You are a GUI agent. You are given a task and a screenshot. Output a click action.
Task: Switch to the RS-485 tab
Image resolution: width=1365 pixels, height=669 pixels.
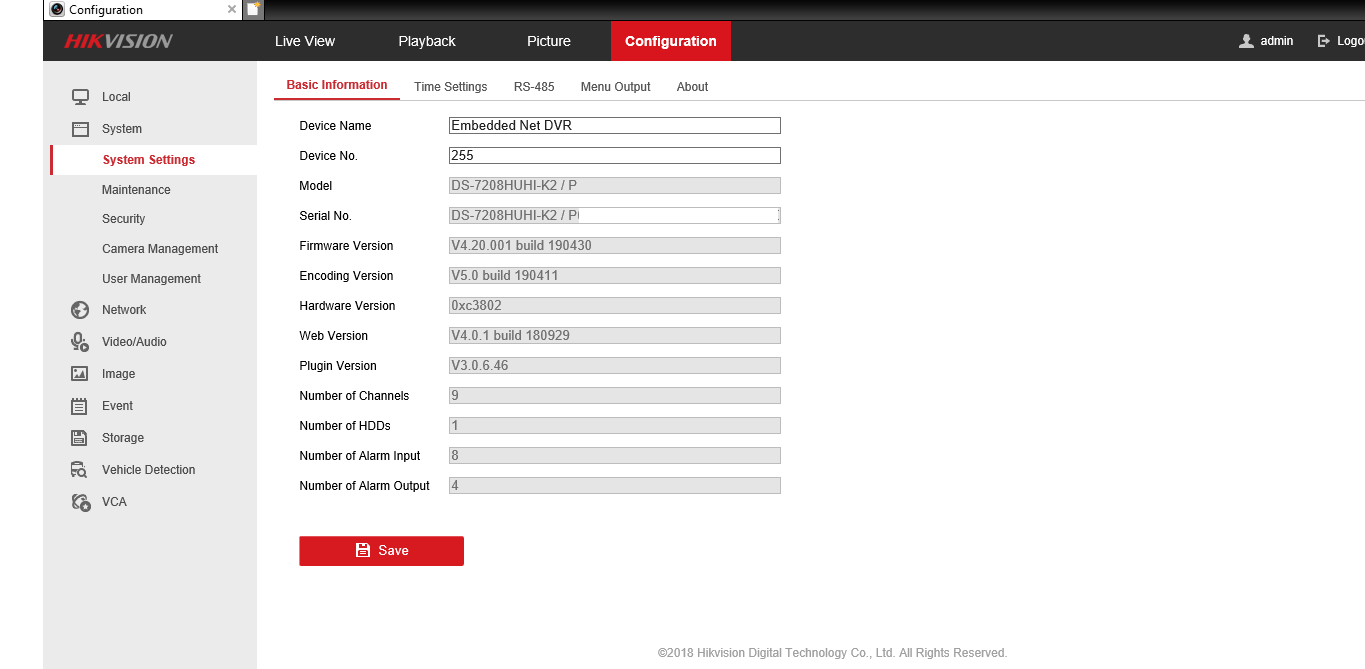[x=534, y=87]
